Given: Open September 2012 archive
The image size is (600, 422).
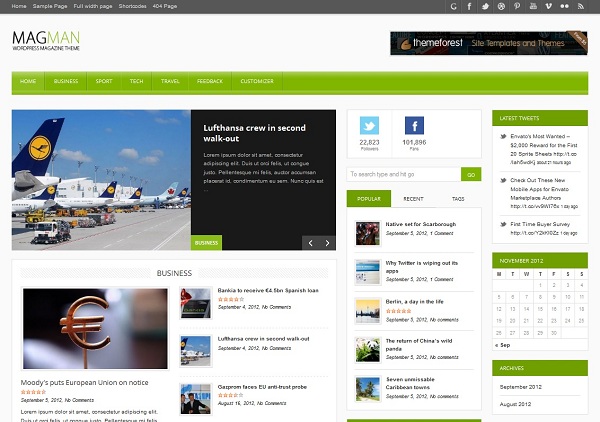Looking at the screenshot, I should pos(520,387).
